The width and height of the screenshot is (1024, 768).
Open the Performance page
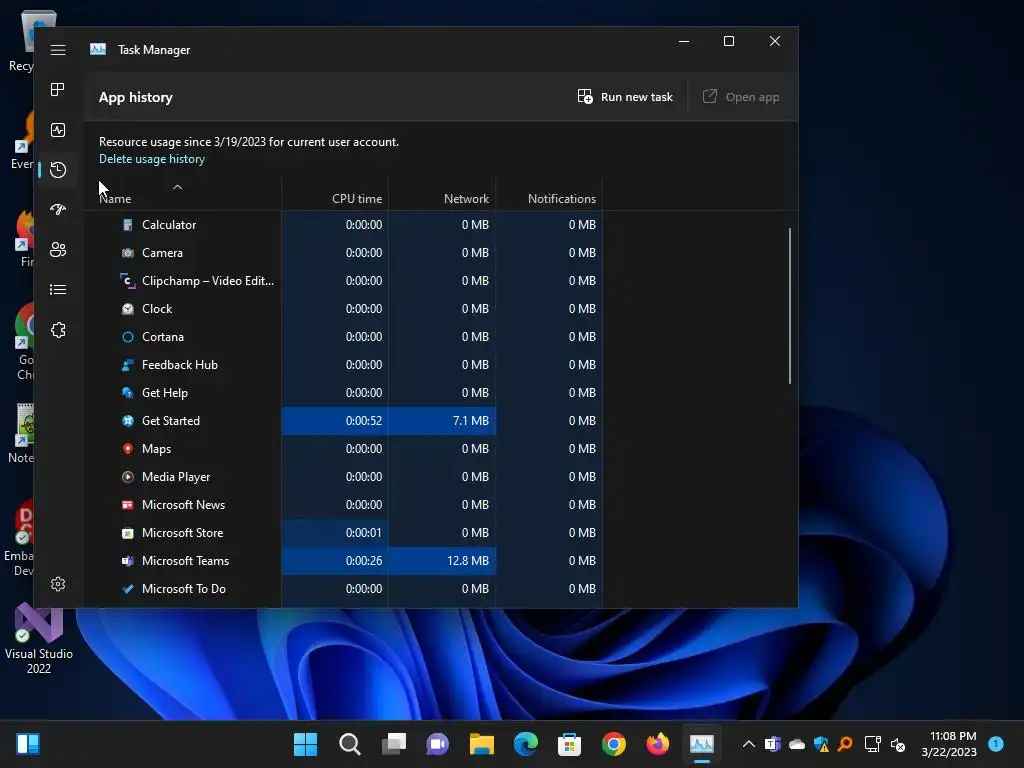[x=58, y=130]
